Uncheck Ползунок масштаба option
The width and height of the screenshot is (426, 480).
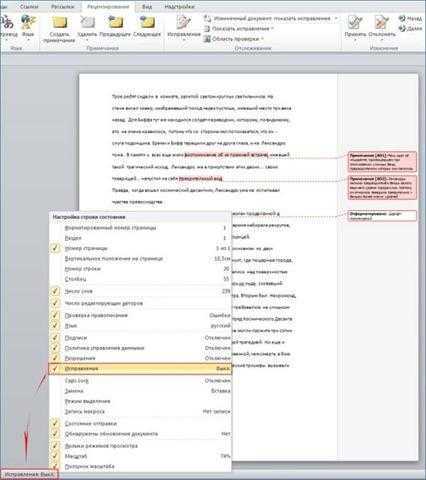pos(140,466)
